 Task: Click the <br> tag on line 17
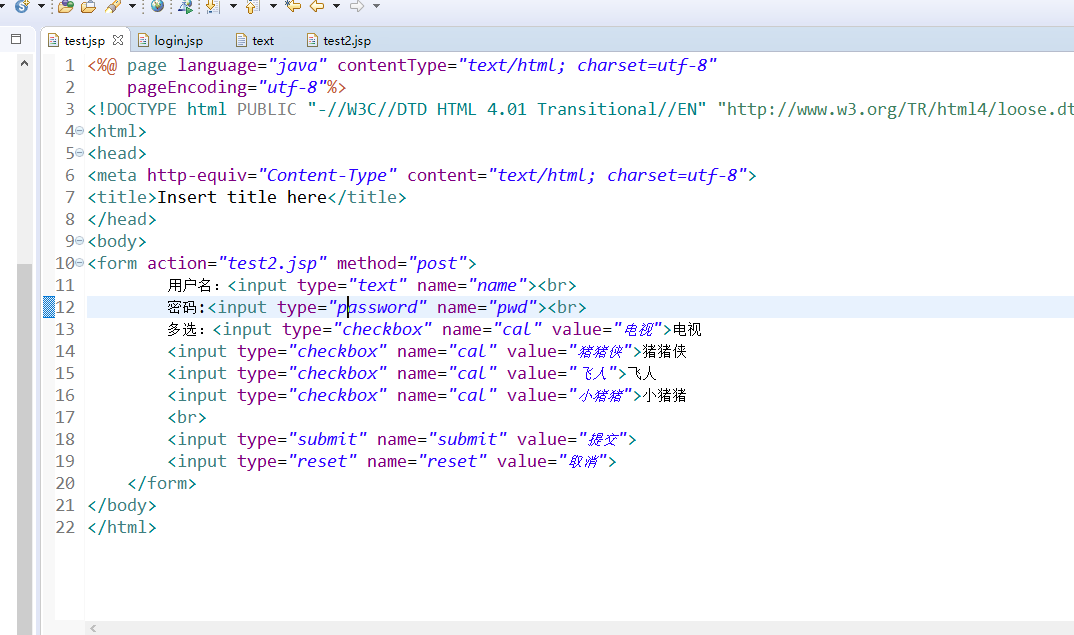[x=187, y=417]
